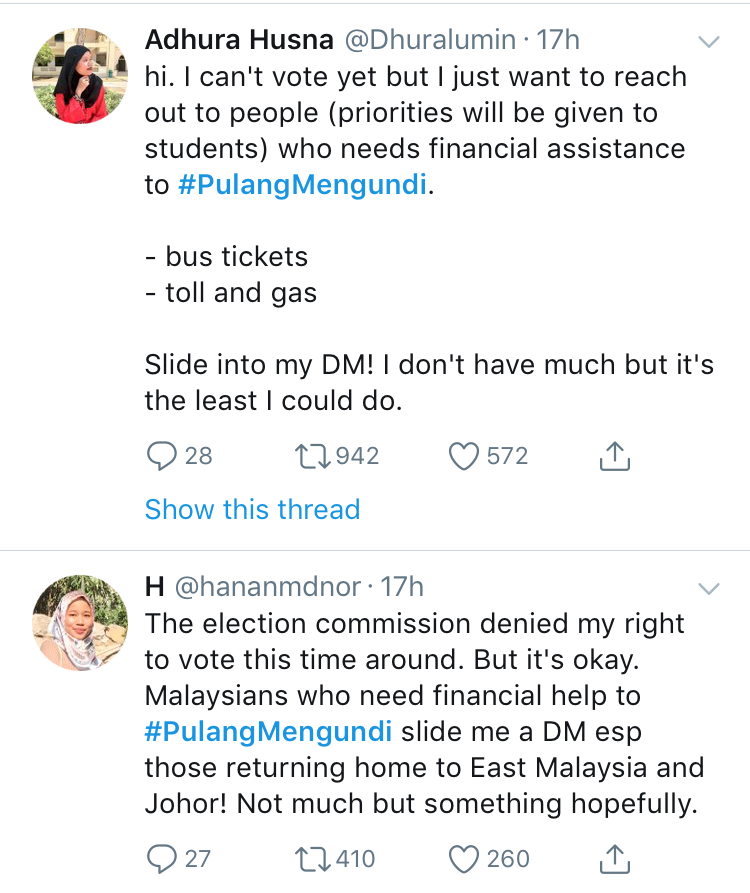750x893 pixels.
Task: Retweet the tweet with 410 retweets
Action: click(x=312, y=859)
